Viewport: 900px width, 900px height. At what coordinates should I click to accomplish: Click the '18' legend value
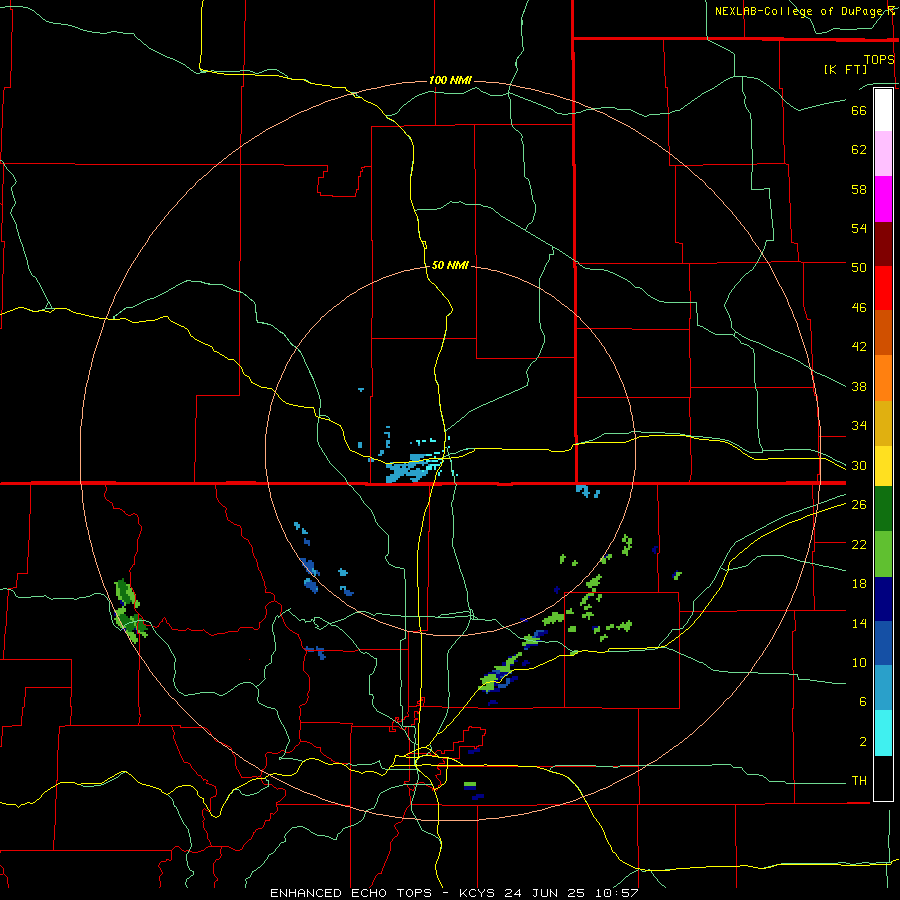pyautogui.click(x=859, y=584)
